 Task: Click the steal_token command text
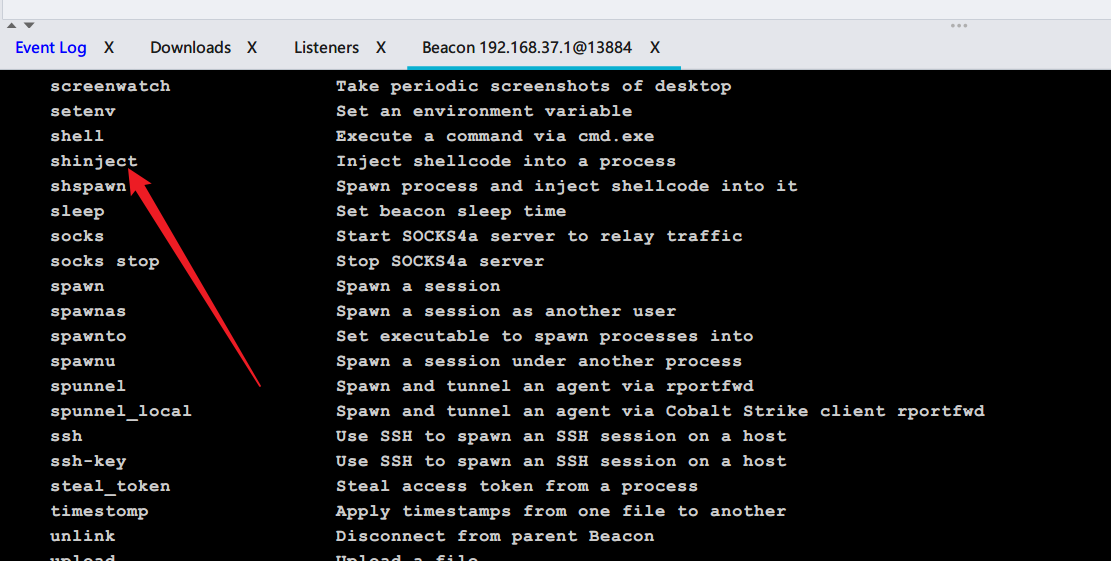pos(110,486)
